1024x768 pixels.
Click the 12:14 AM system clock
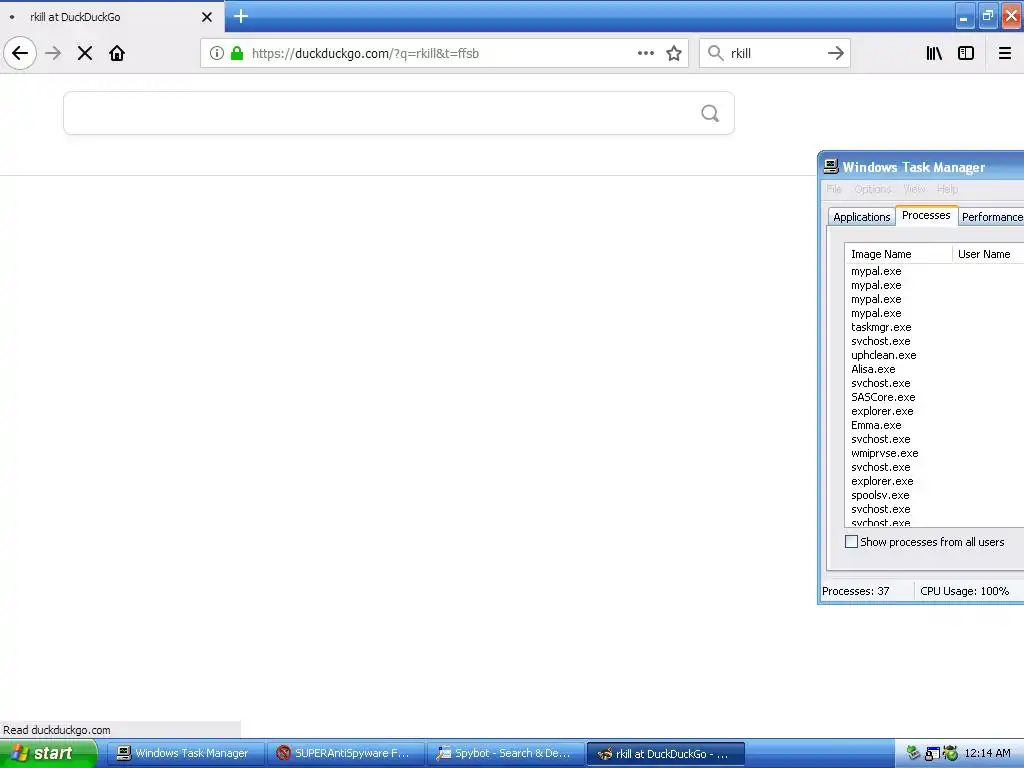(x=987, y=753)
